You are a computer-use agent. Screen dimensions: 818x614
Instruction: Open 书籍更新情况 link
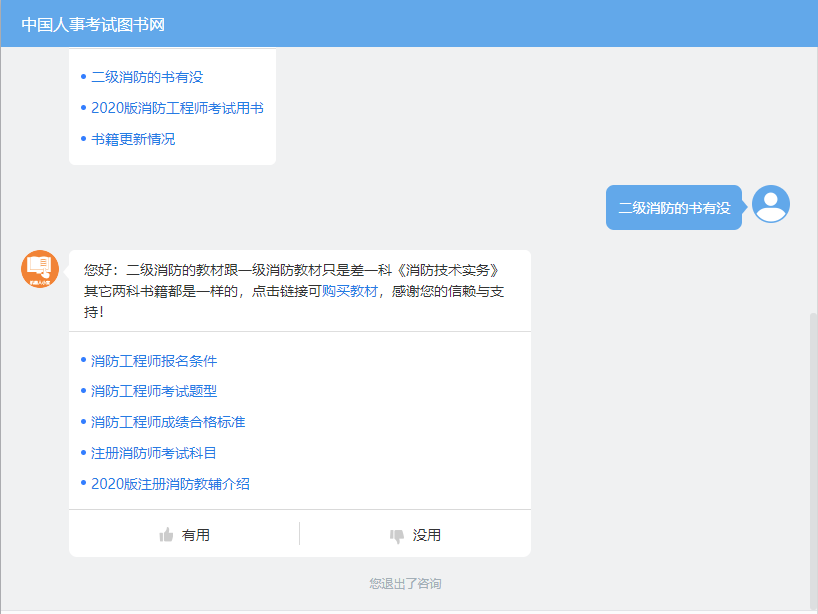pos(133,139)
